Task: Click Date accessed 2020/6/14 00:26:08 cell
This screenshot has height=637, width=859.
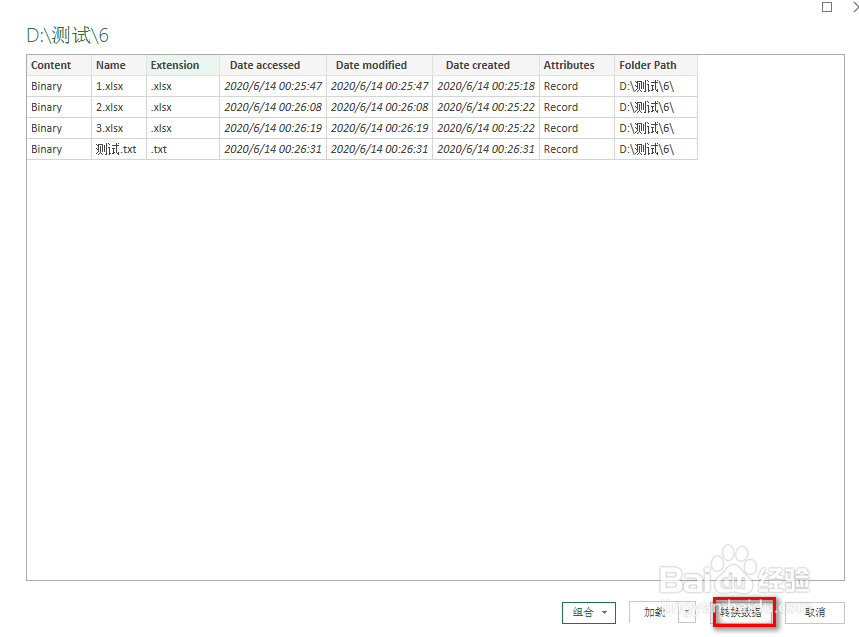Action: click(x=273, y=107)
